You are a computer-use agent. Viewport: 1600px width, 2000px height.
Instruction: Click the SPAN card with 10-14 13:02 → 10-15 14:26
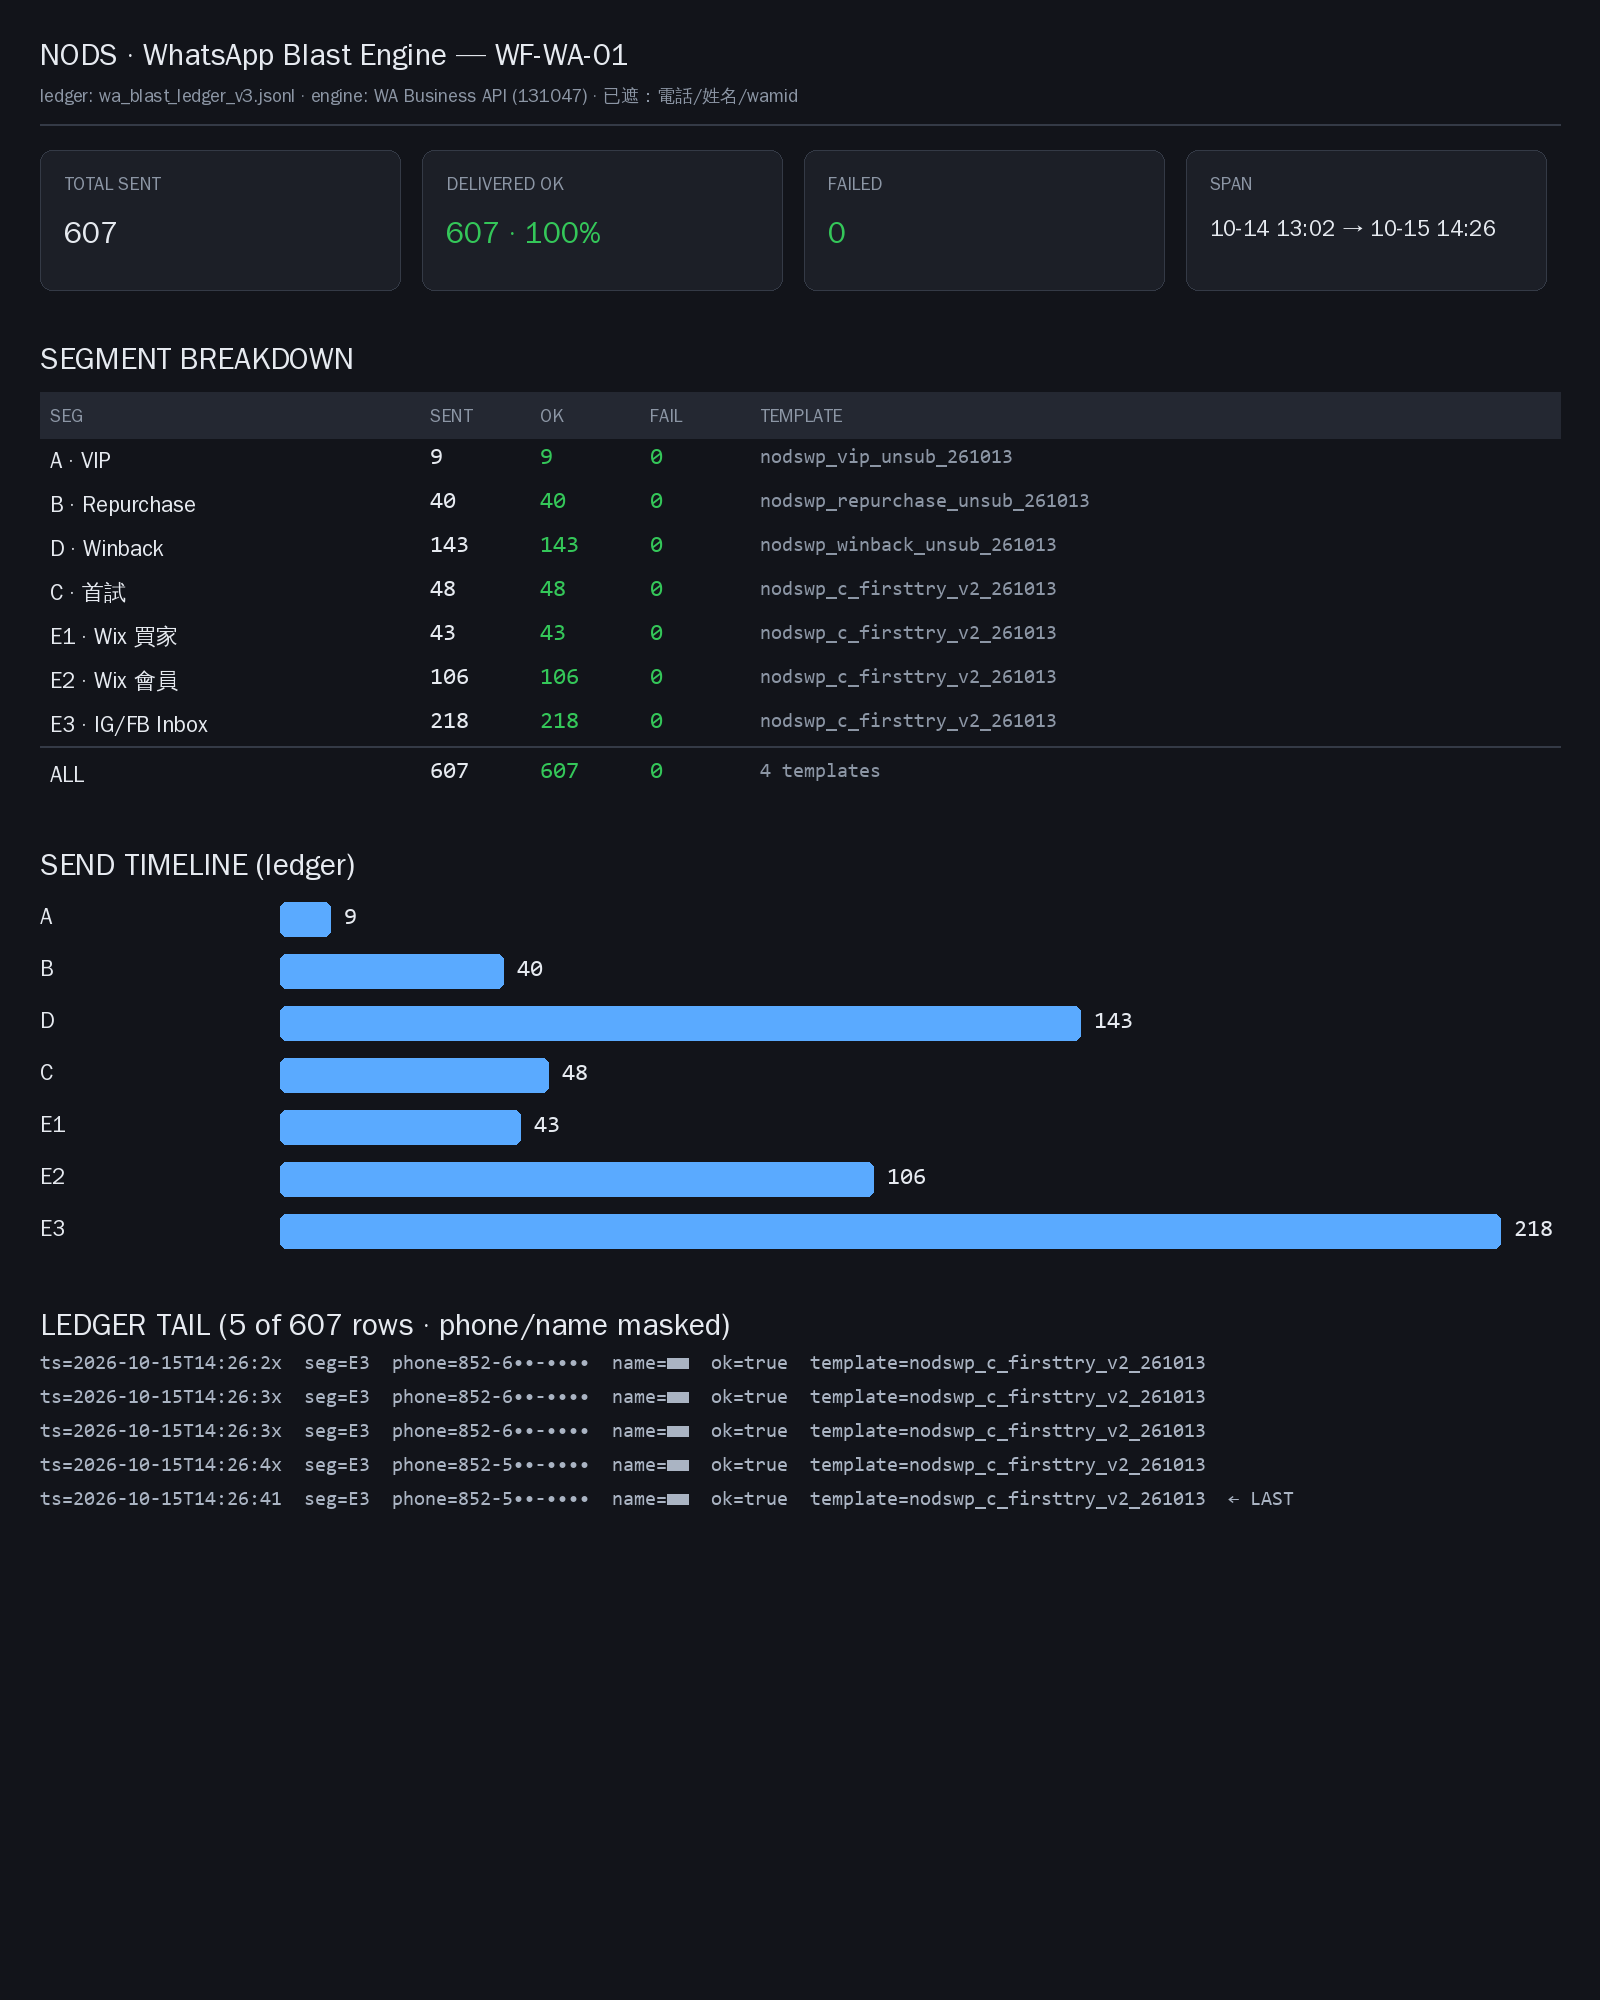pyautogui.click(x=1366, y=220)
